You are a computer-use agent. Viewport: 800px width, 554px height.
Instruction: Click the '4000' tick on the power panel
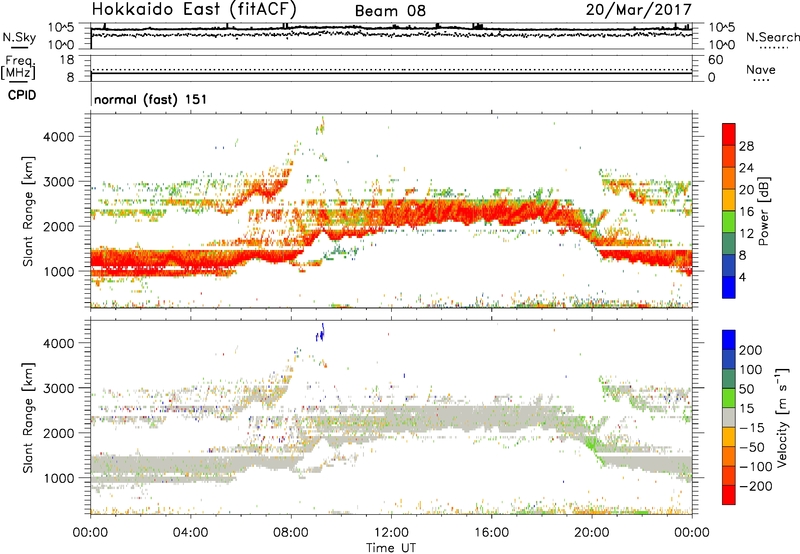(58, 137)
